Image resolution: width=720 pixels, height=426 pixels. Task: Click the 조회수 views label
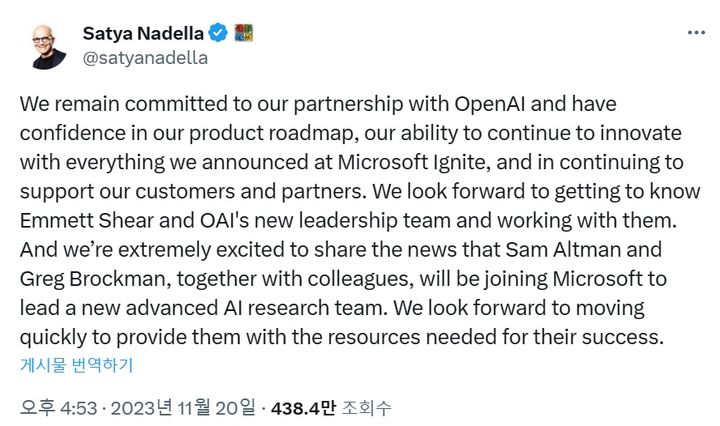[x=366, y=408]
